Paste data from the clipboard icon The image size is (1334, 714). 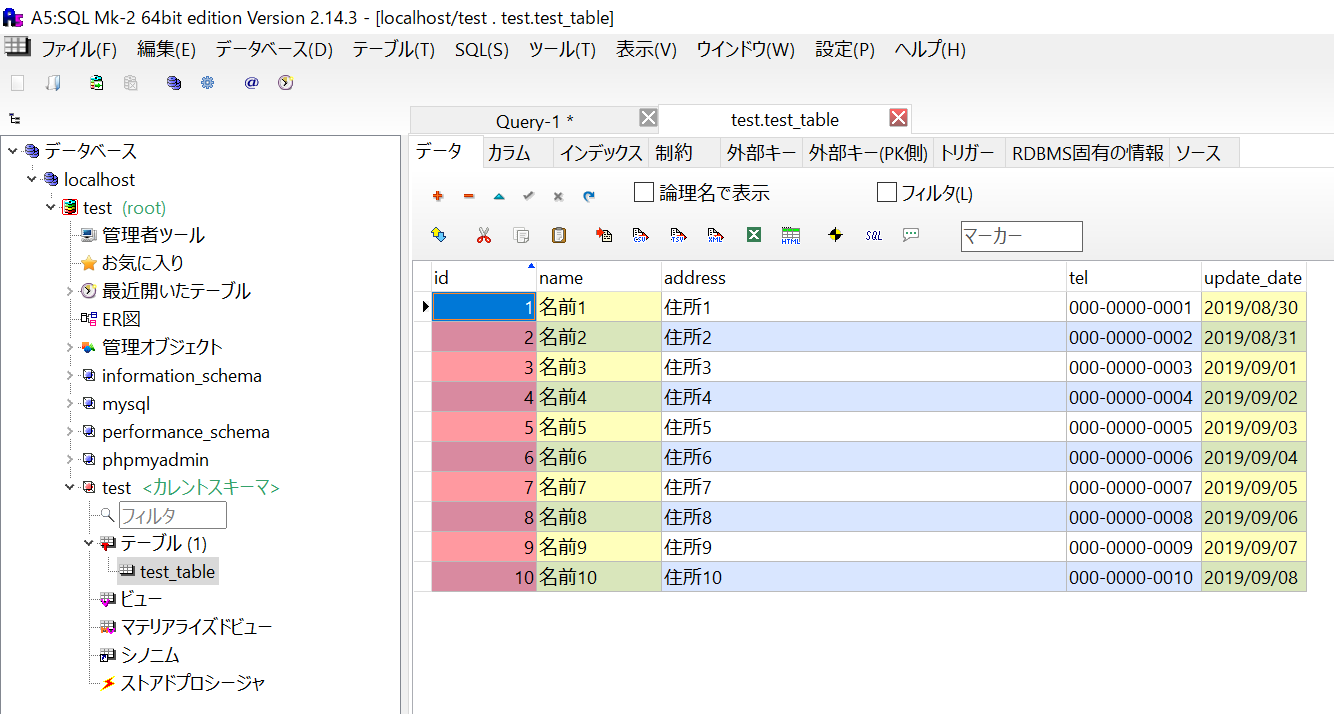558,235
